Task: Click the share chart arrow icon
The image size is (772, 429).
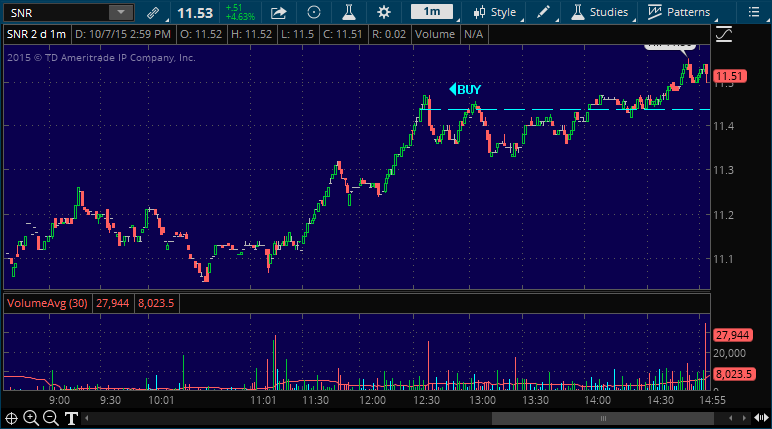Action: coord(279,13)
